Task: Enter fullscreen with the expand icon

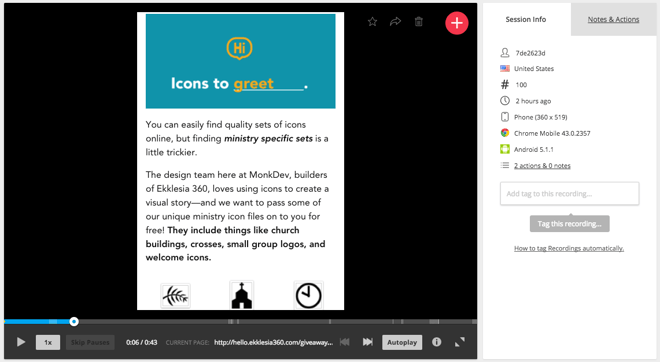Action: pyautogui.click(x=460, y=342)
